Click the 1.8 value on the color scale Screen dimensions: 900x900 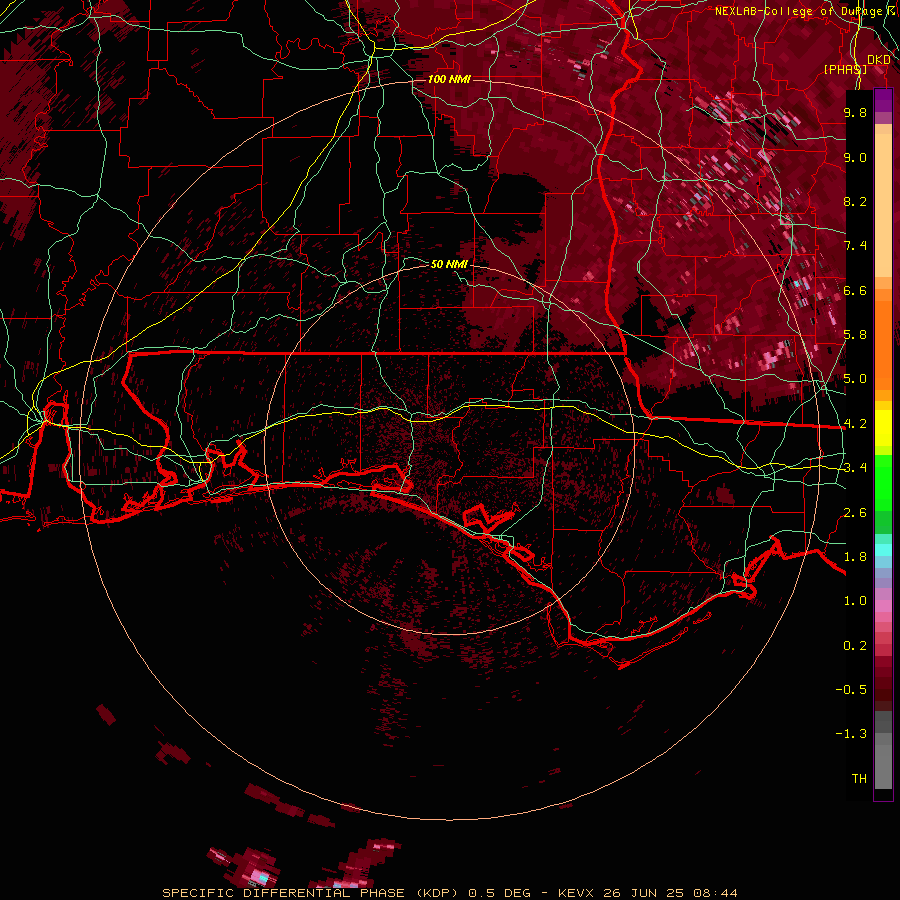[x=855, y=557]
